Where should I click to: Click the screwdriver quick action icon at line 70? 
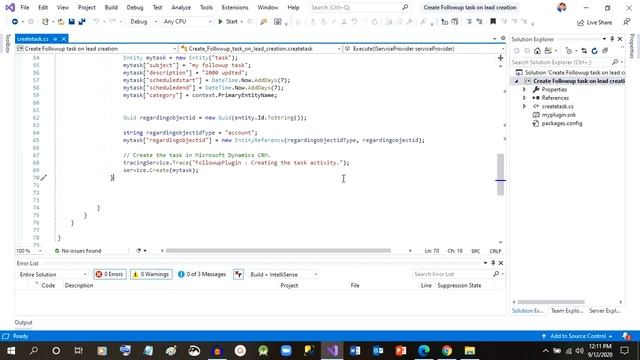point(44,178)
